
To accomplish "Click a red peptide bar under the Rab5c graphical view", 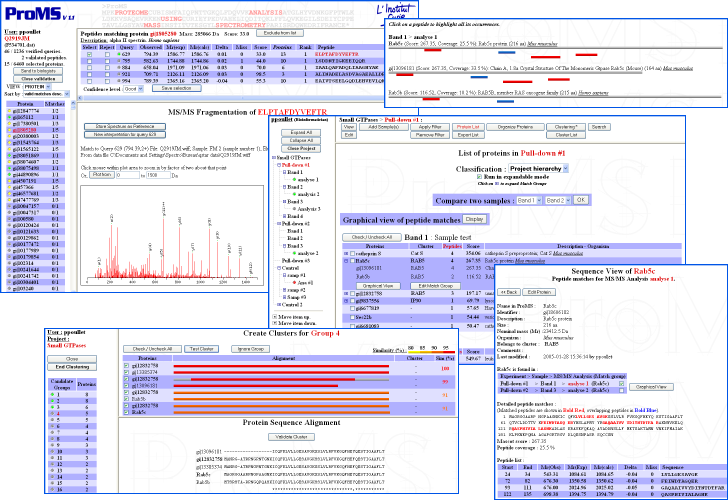I will pyautogui.click(x=432, y=50).
